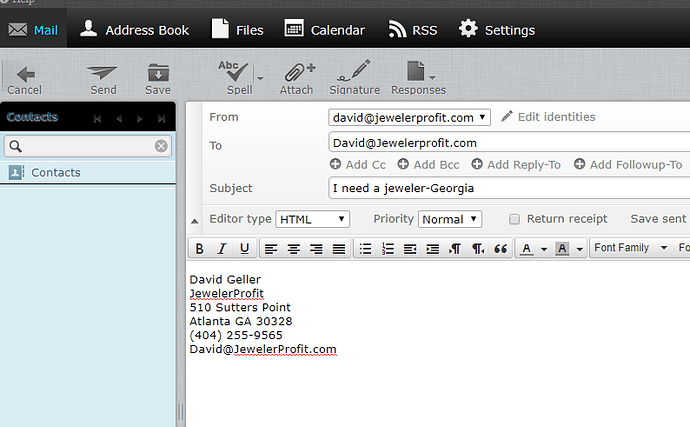Switch to the Calendar tab

(324, 30)
